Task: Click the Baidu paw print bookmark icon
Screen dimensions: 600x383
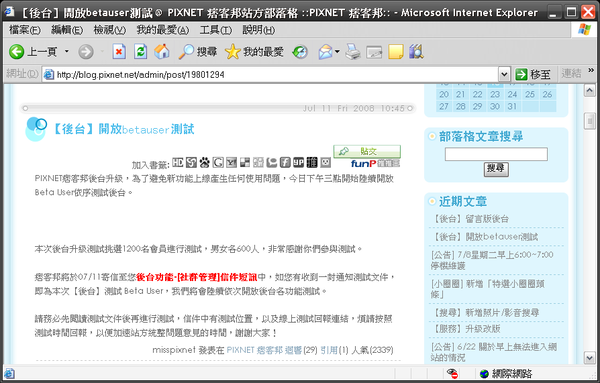Action: coord(205,163)
